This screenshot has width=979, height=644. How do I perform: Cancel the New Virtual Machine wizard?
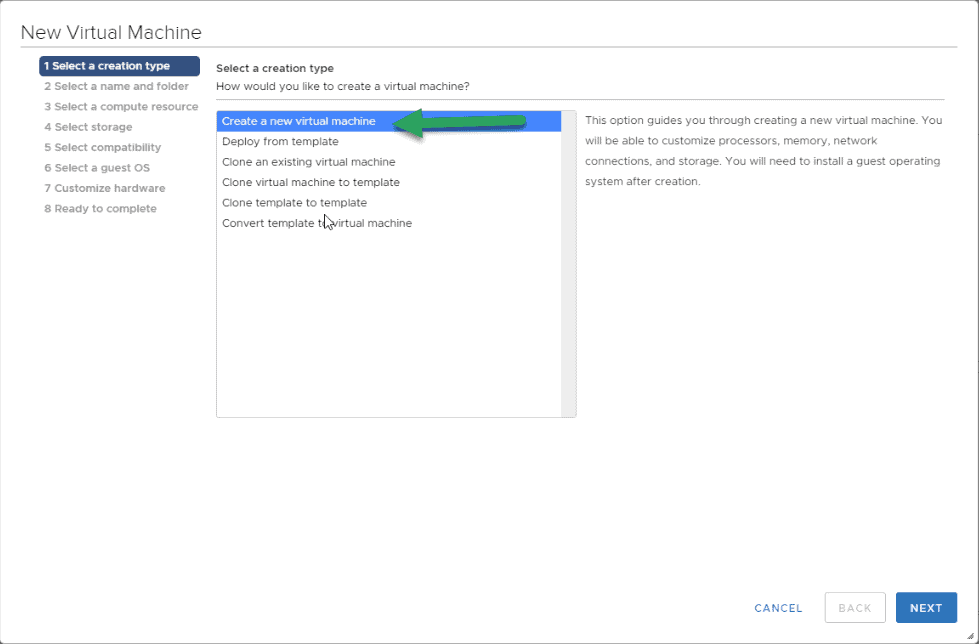[778, 608]
